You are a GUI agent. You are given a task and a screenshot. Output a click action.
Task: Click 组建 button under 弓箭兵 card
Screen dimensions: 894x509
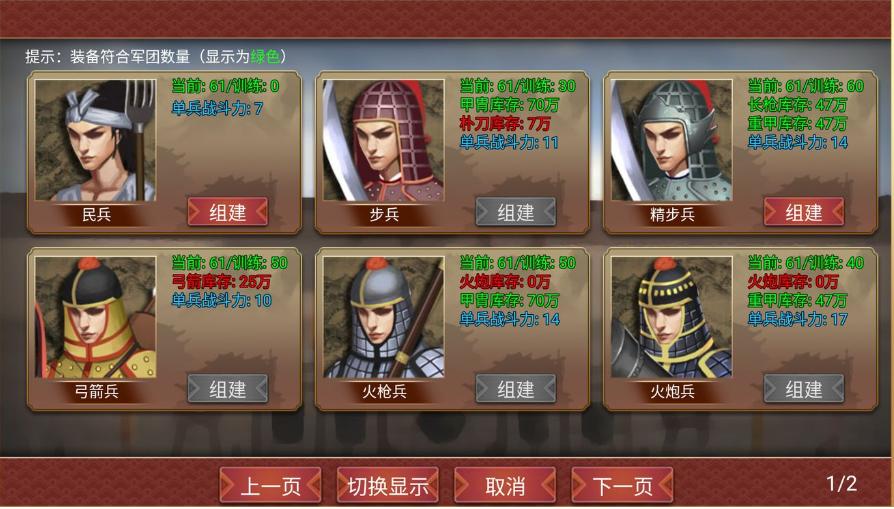point(228,389)
